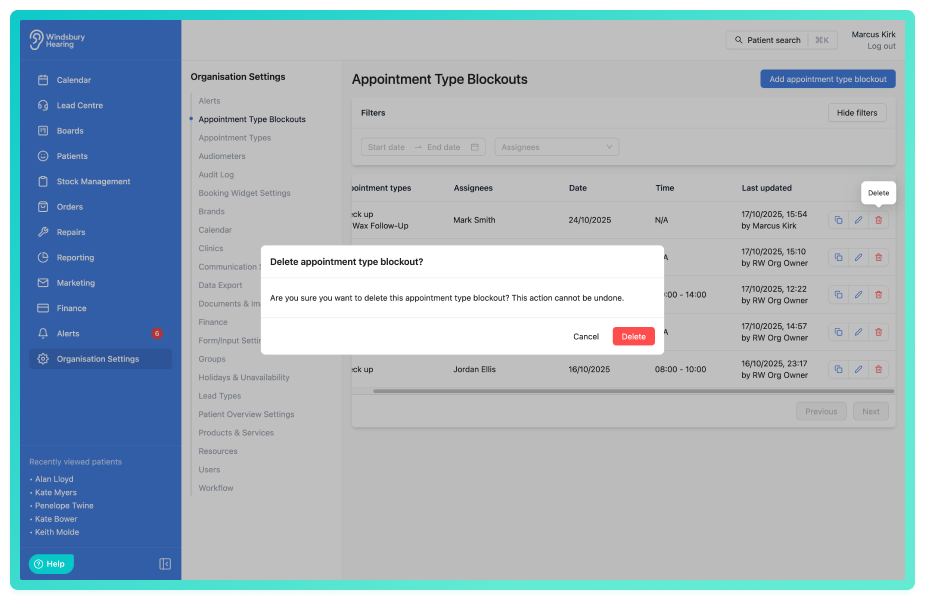Click Add appointment type blockout button
925x600 pixels.
tap(828, 79)
